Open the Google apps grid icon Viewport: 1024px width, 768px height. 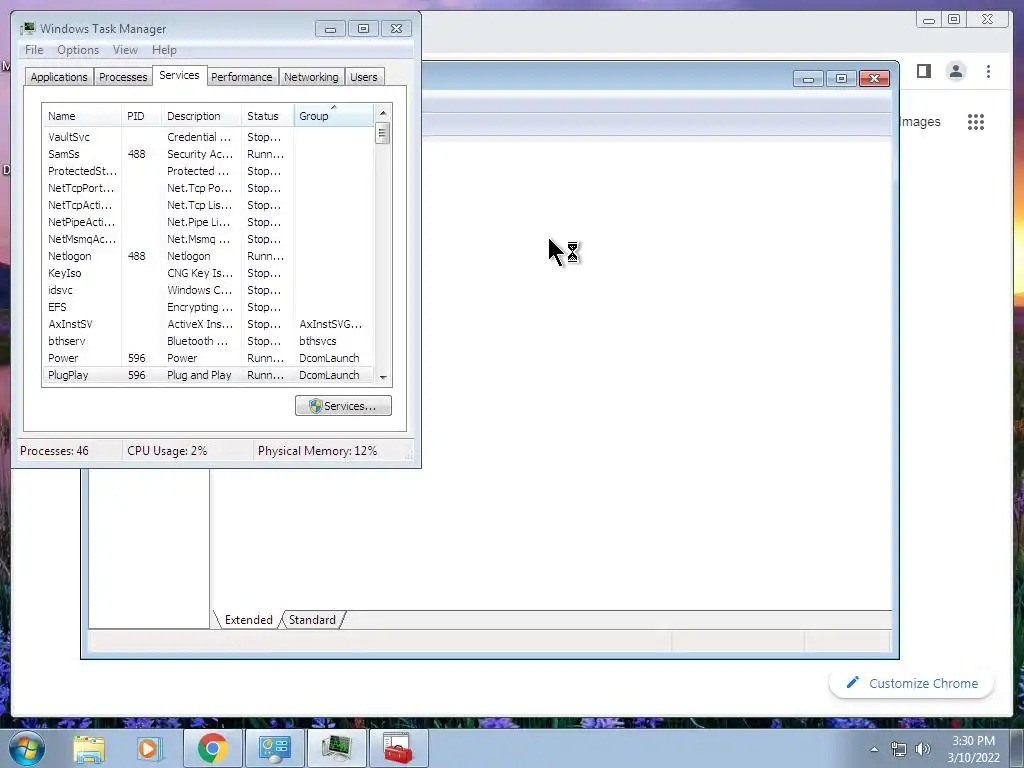[976, 122]
